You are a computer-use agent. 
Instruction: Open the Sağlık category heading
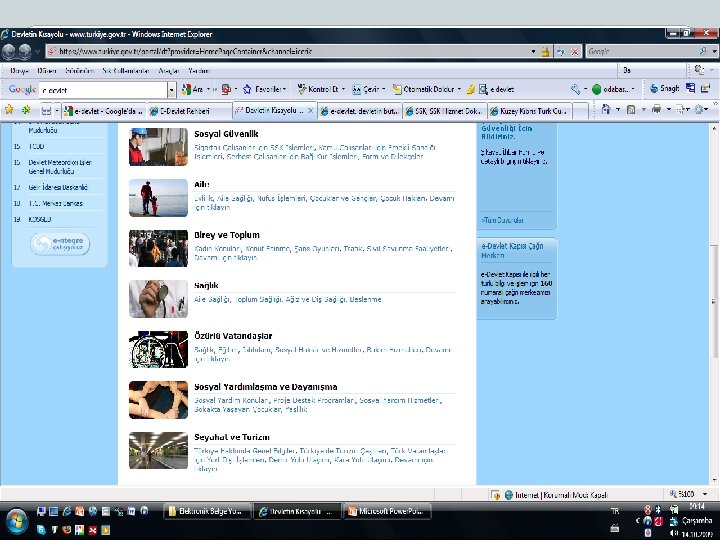coord(206,286)
